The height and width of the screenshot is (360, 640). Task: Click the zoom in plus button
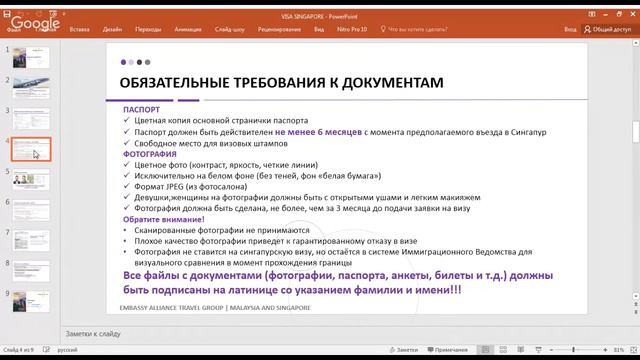click(x=605, y=350)
